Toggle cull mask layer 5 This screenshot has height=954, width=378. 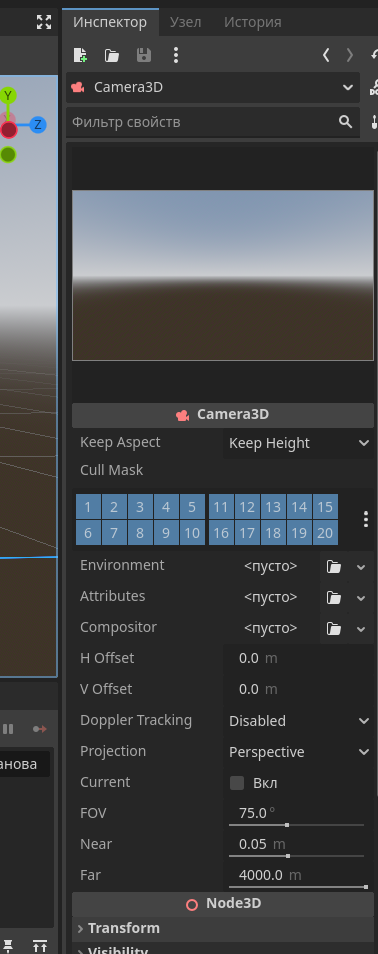pos(192,507)
